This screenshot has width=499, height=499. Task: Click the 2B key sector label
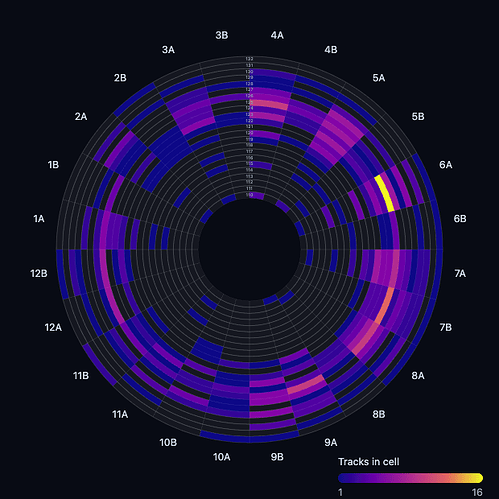[120, 78]
